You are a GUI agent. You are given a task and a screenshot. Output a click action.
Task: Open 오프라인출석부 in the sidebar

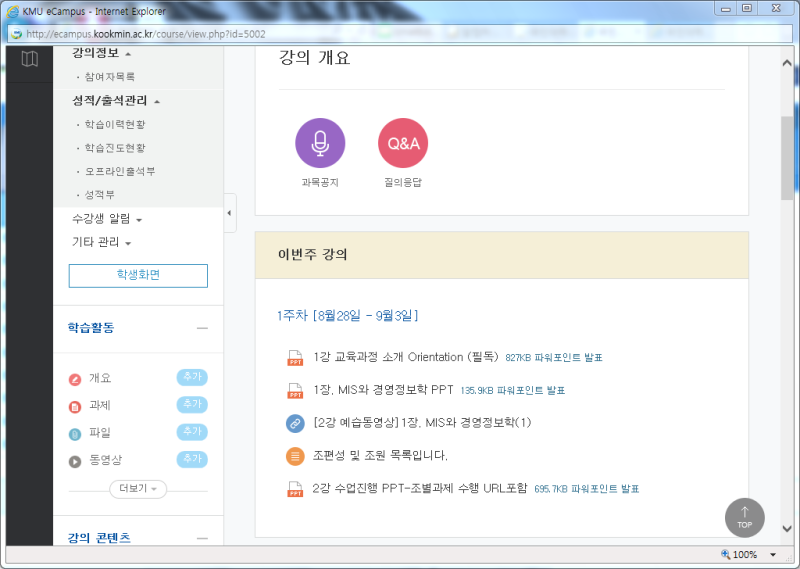tap(120, 171)
